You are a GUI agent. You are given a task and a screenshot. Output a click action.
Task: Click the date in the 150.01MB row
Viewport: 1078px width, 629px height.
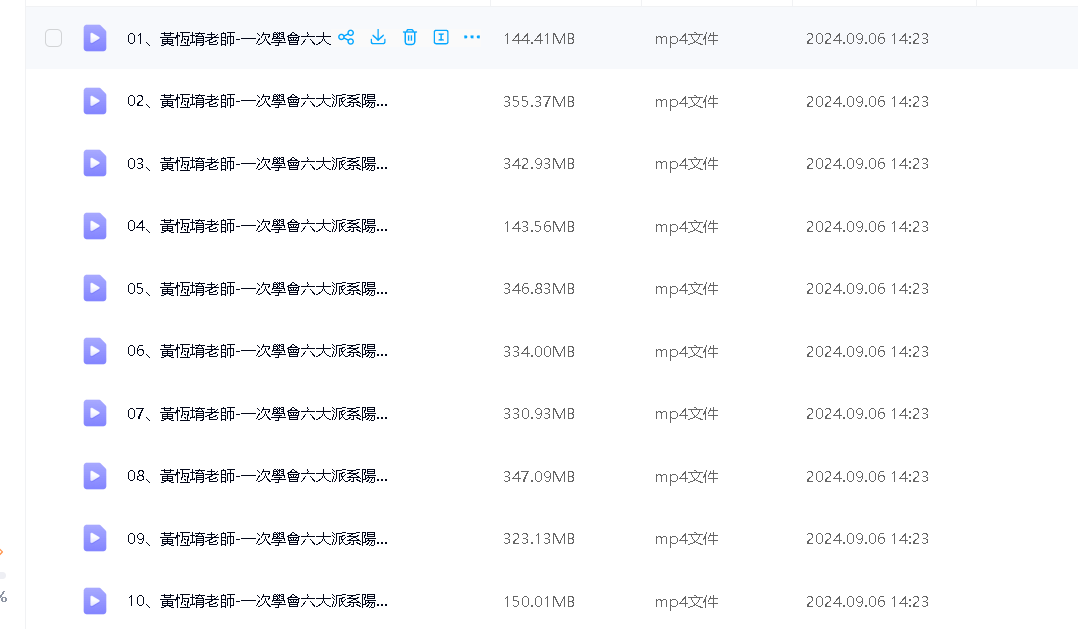867,601
